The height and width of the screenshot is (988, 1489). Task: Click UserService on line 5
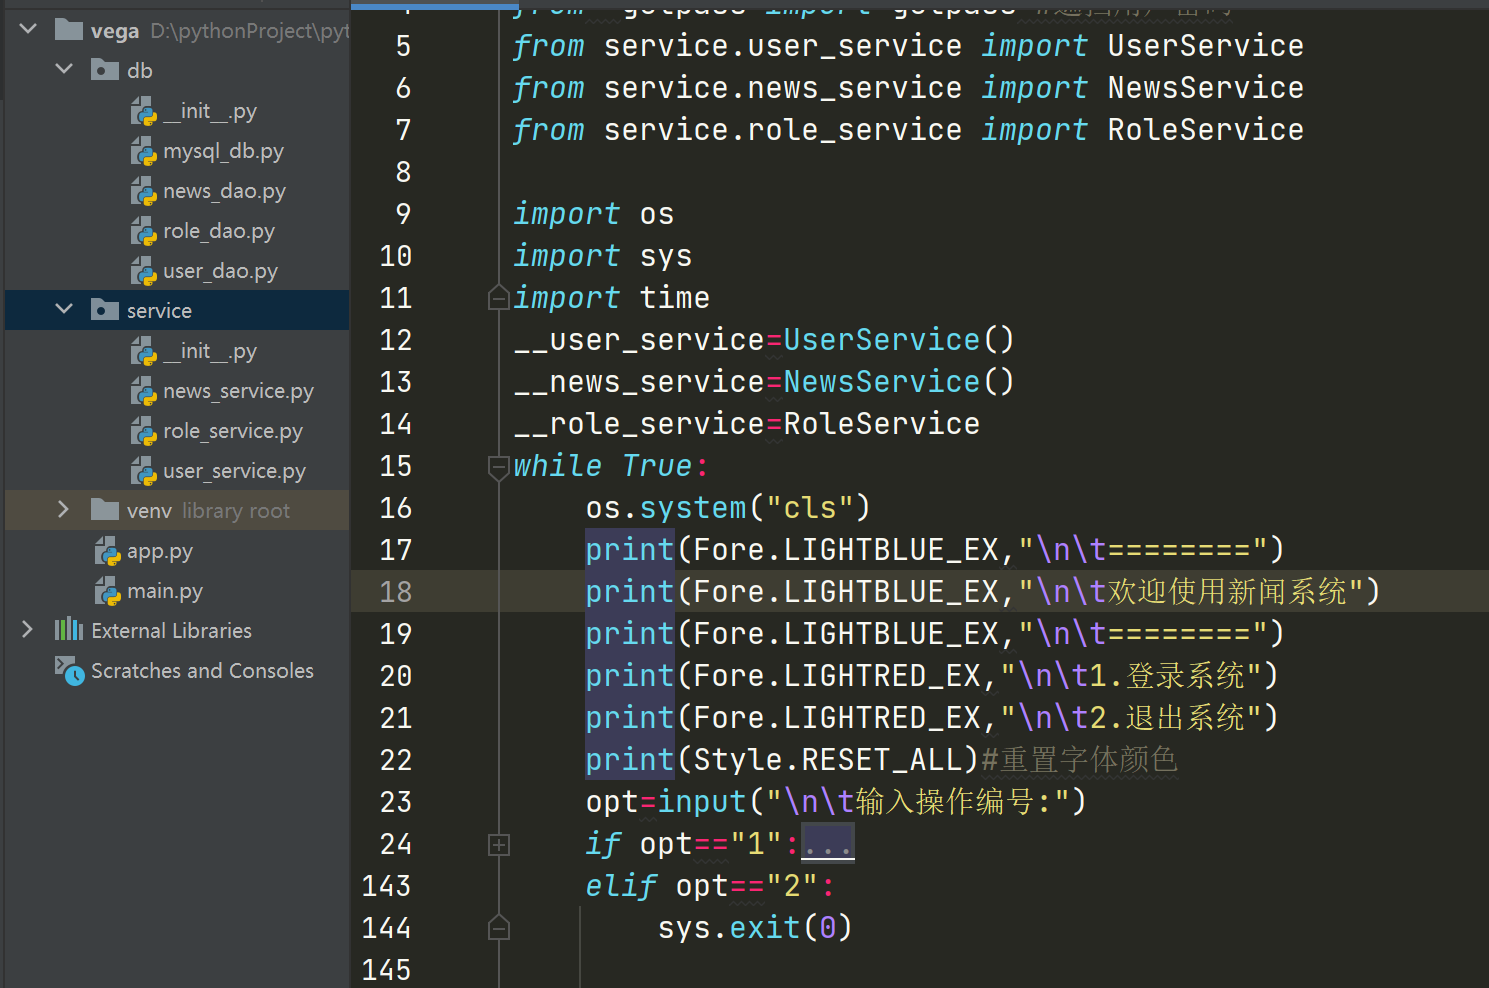1206,46
